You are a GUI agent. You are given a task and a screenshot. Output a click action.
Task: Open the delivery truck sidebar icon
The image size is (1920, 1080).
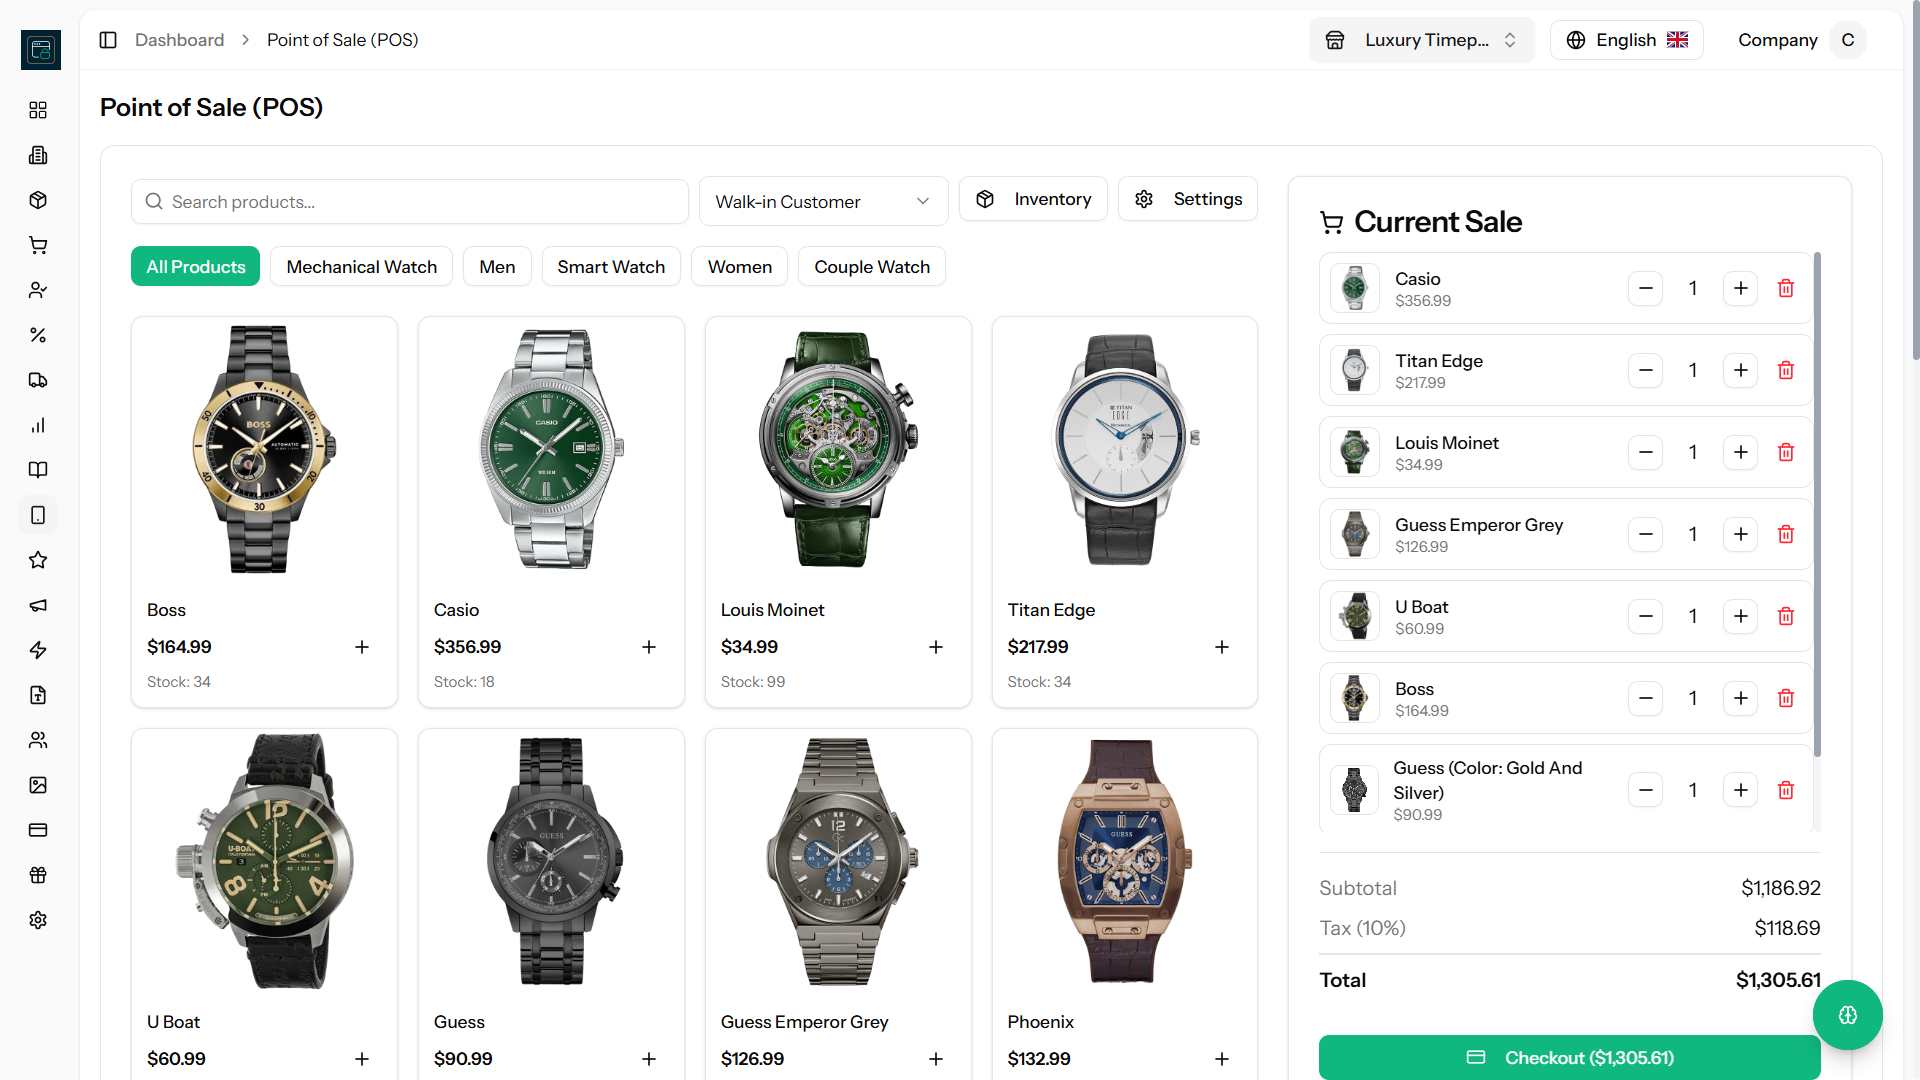[38, 380]
